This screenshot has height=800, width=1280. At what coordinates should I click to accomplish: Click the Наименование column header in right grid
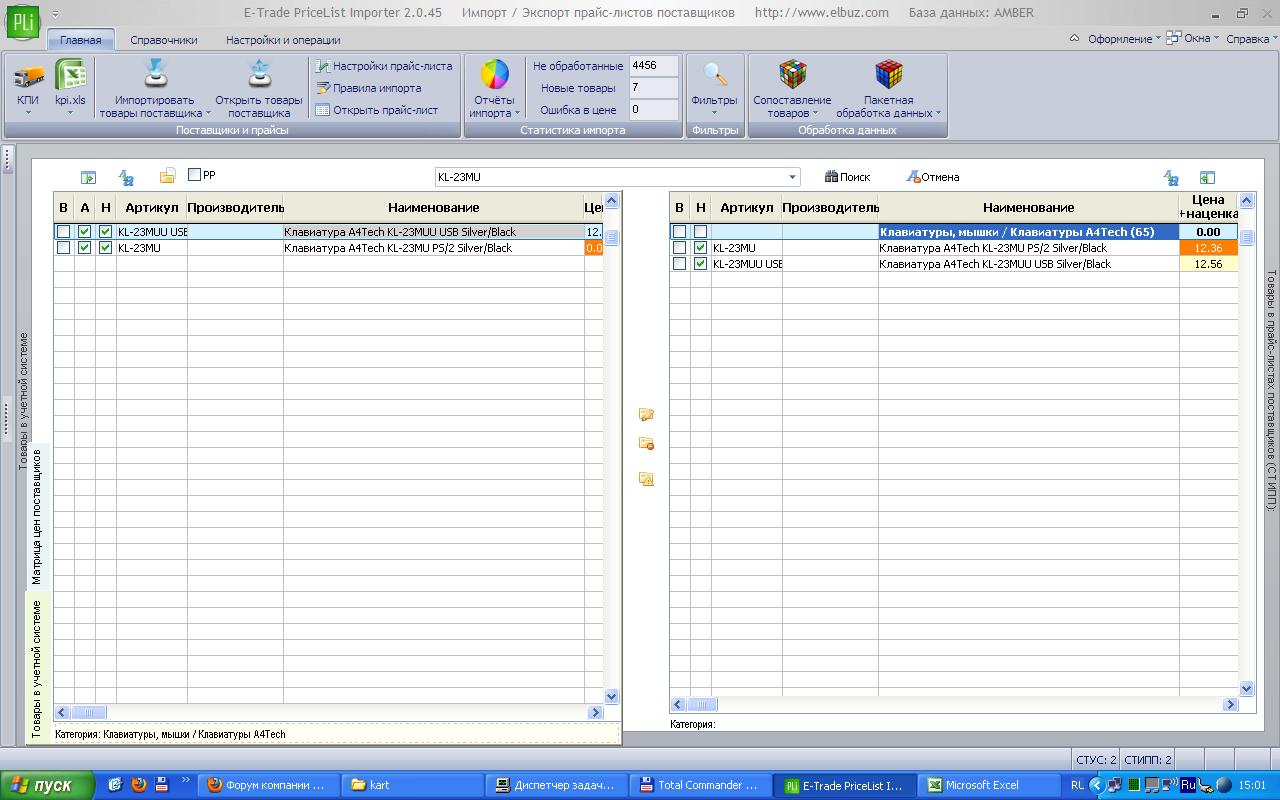[x=1028, y=207]
